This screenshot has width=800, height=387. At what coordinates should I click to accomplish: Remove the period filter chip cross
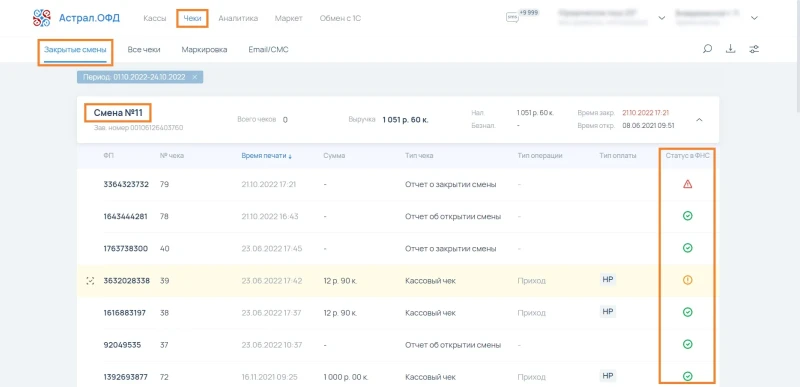(x=194, y=77)
